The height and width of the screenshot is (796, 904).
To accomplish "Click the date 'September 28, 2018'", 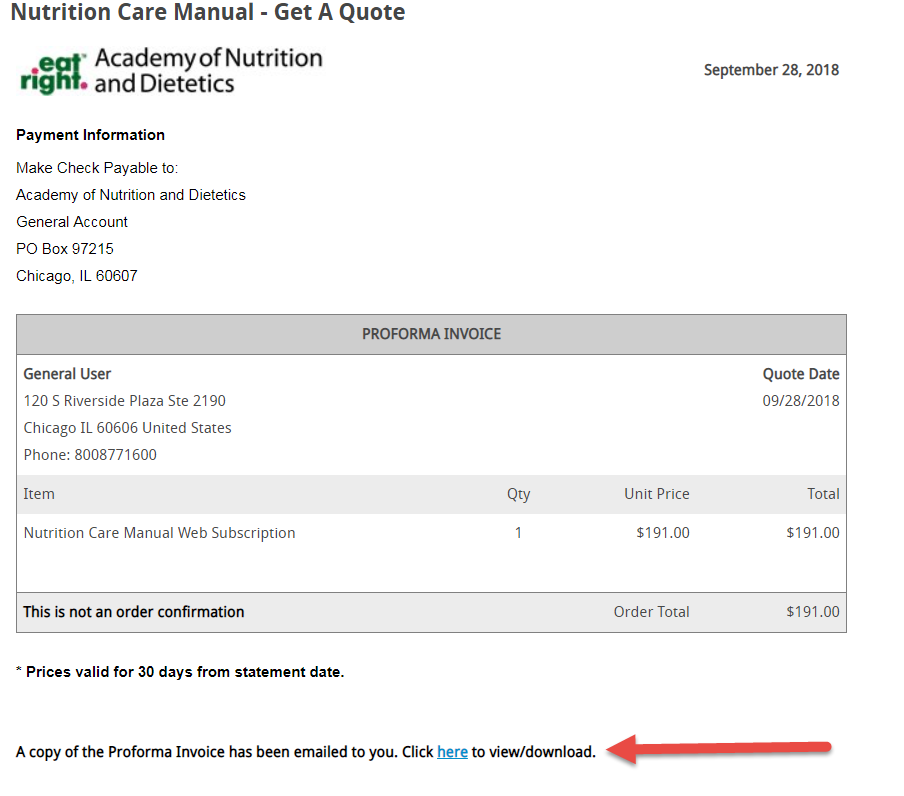I will [x=771, y=70].
